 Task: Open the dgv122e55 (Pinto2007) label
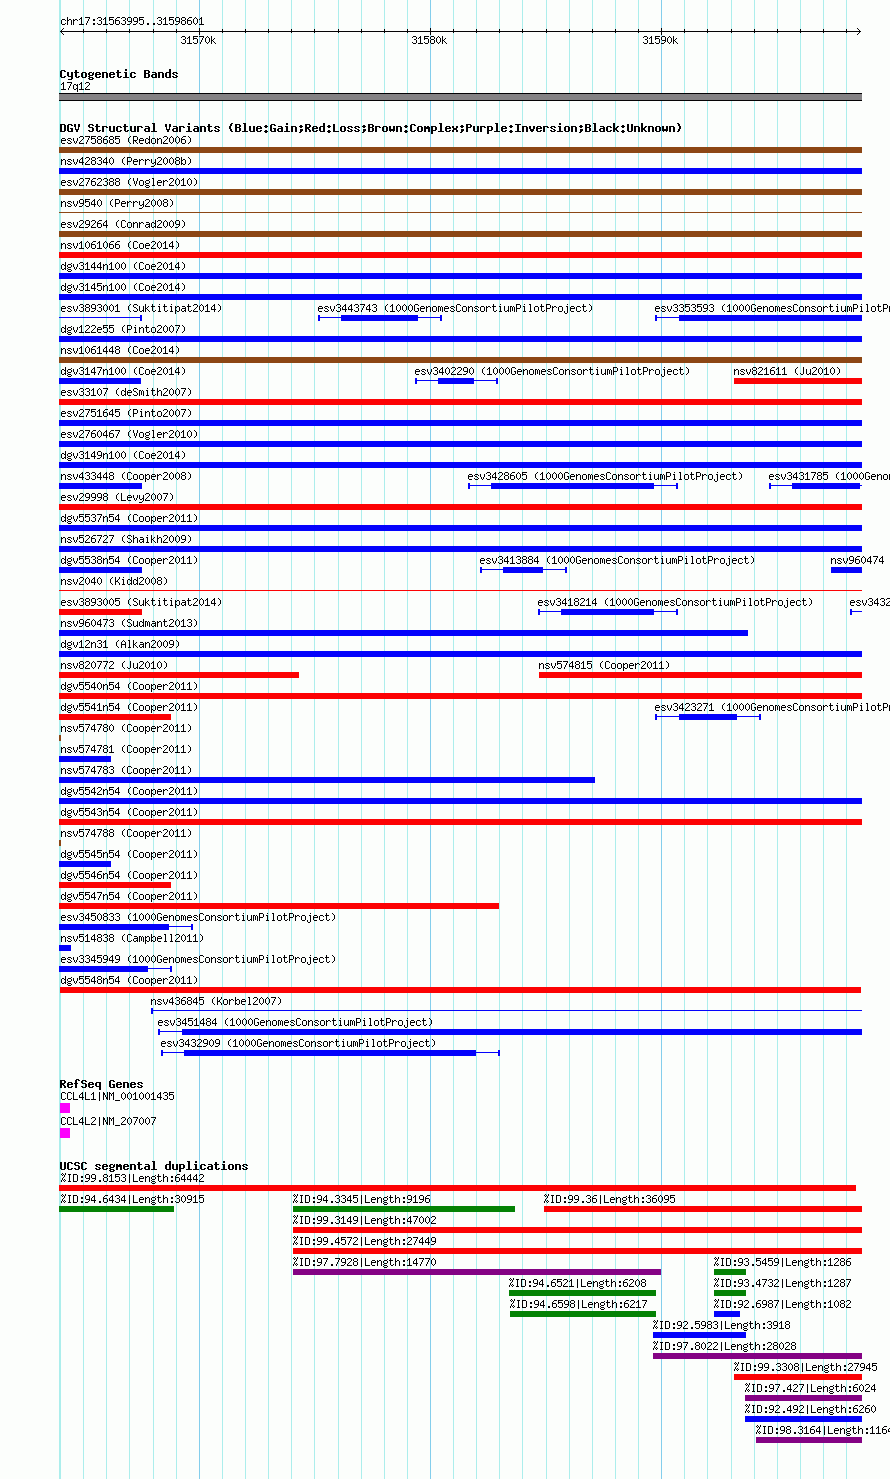[123, 329]
